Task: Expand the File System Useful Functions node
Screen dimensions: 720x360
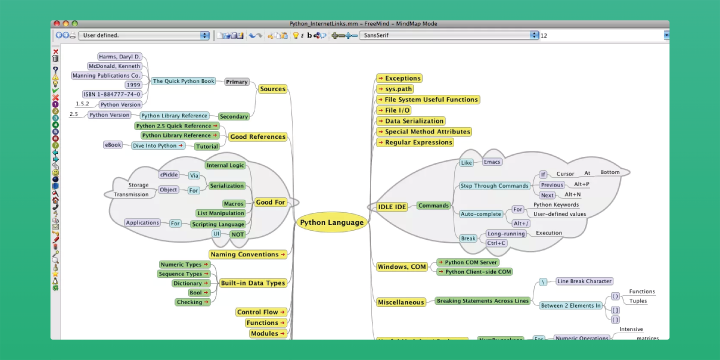Action: point(428,100)
